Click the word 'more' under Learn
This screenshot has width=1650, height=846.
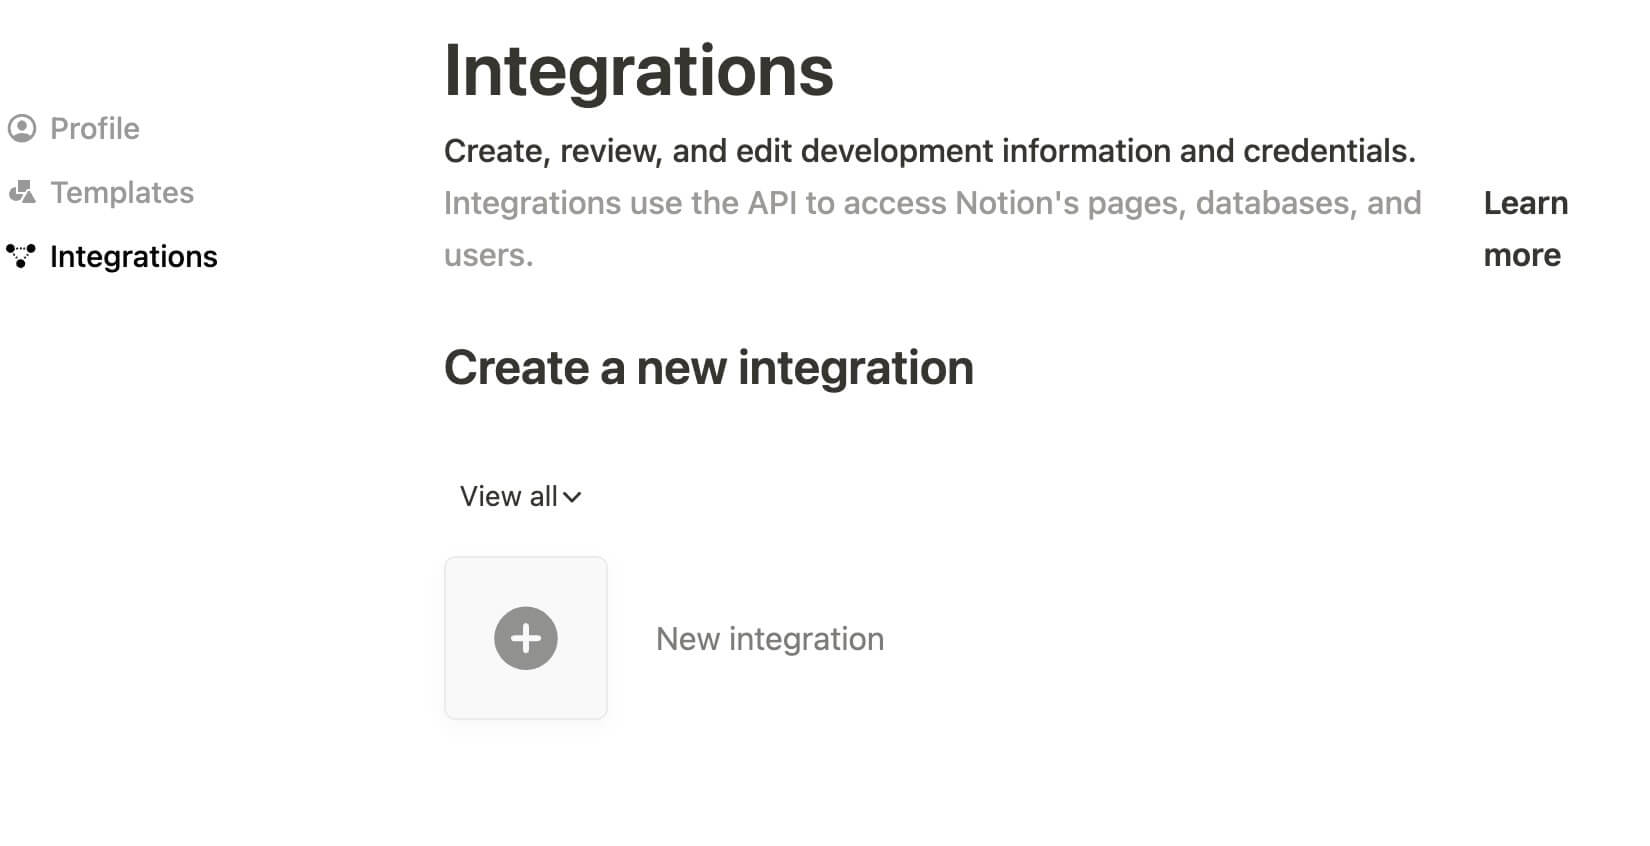(x=1521, y=255)
